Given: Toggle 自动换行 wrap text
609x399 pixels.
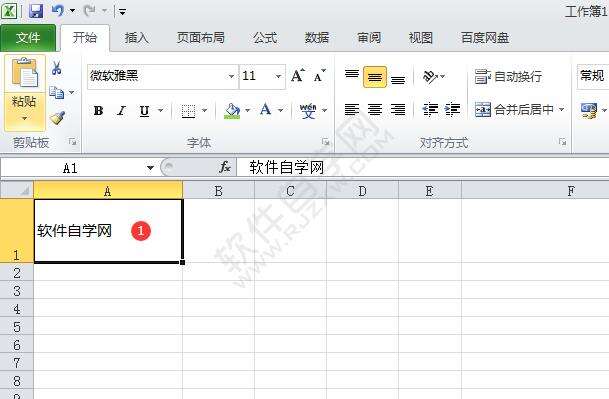Looking at the screenshot, I should tap(508, 77).
